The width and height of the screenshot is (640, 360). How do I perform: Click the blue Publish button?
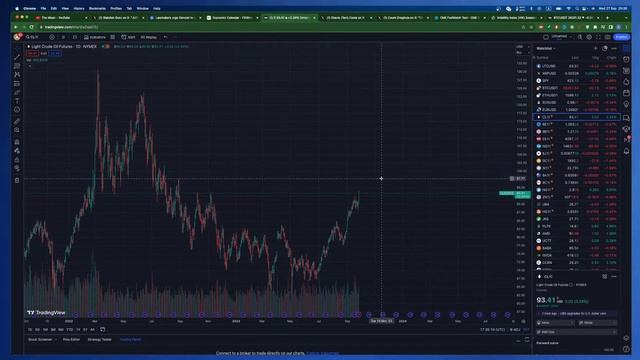622,37
